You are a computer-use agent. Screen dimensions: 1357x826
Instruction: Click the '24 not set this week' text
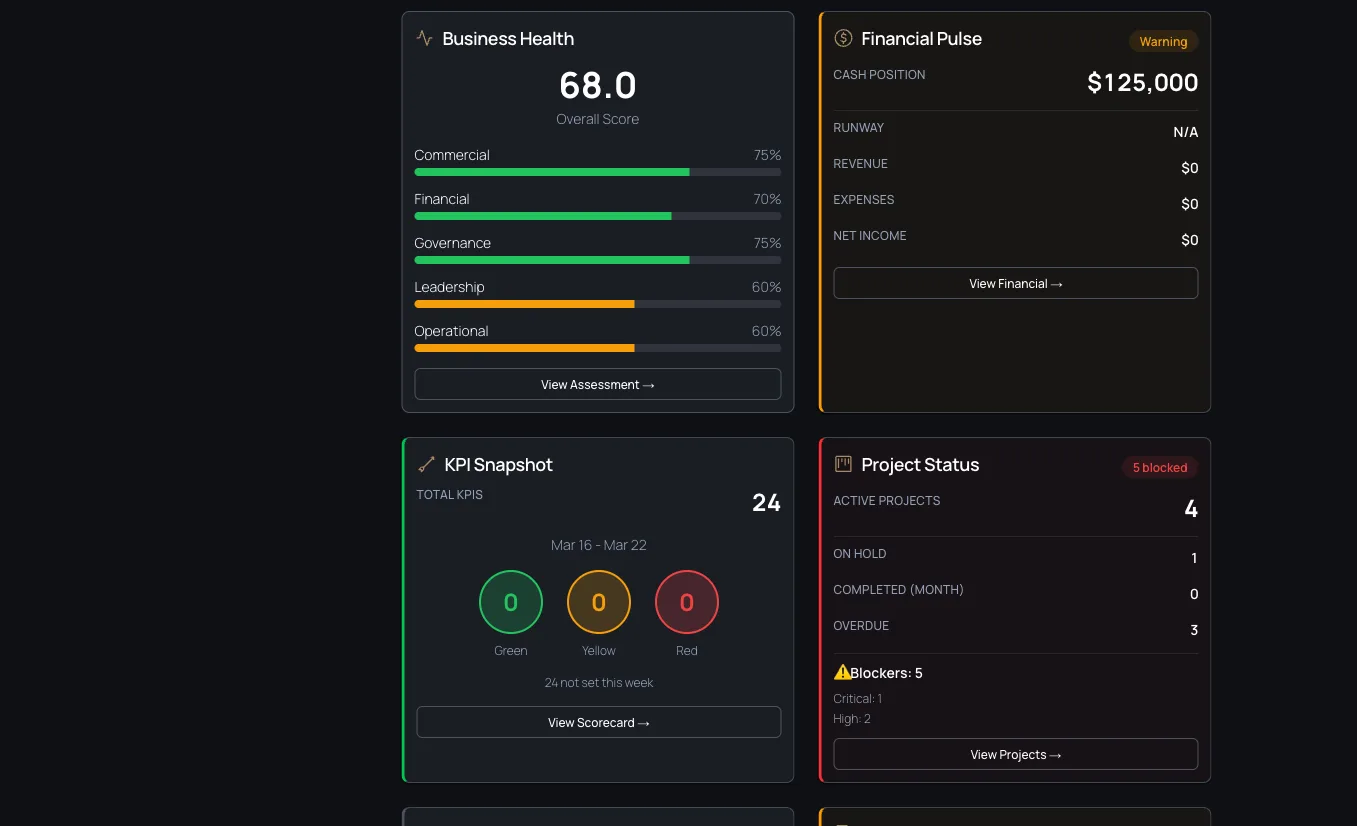tap(599, 683)
